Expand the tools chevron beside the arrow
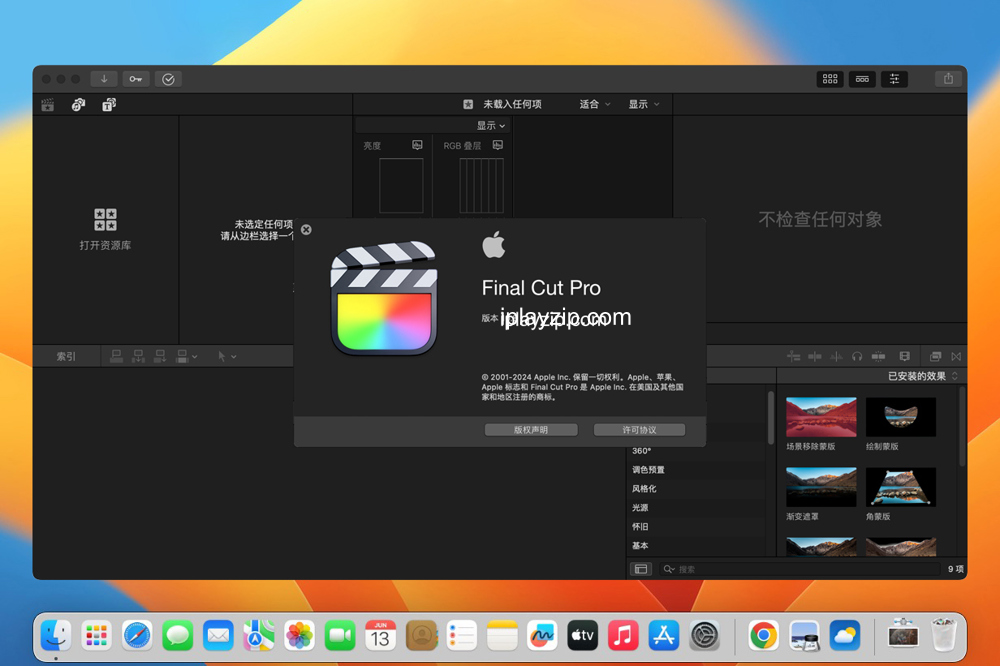This screenshot has width=1000, height=666. coord(234,357)
